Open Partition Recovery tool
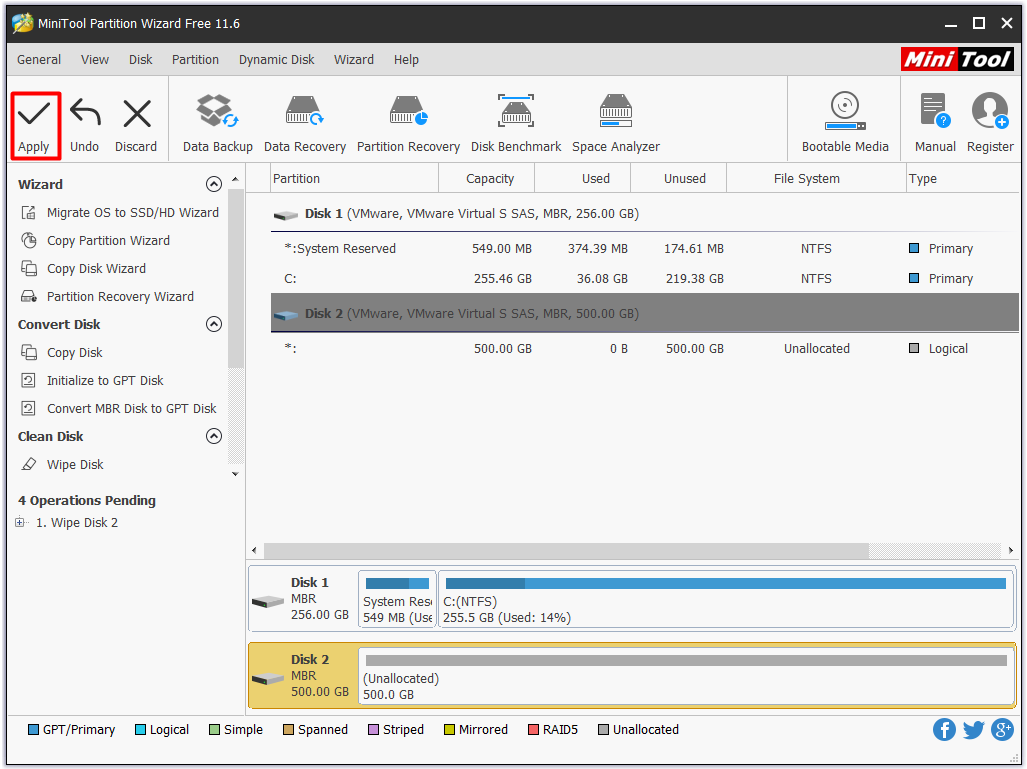Screen dimensions: 1027x769 click(x=408, y=124)
